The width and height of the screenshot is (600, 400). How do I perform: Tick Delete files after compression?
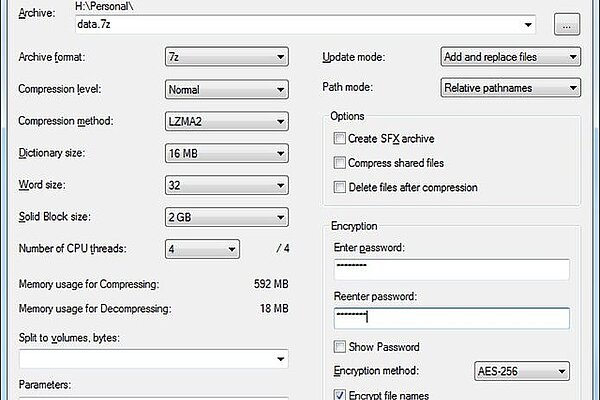pyautogui.click(x=339, y=187)
